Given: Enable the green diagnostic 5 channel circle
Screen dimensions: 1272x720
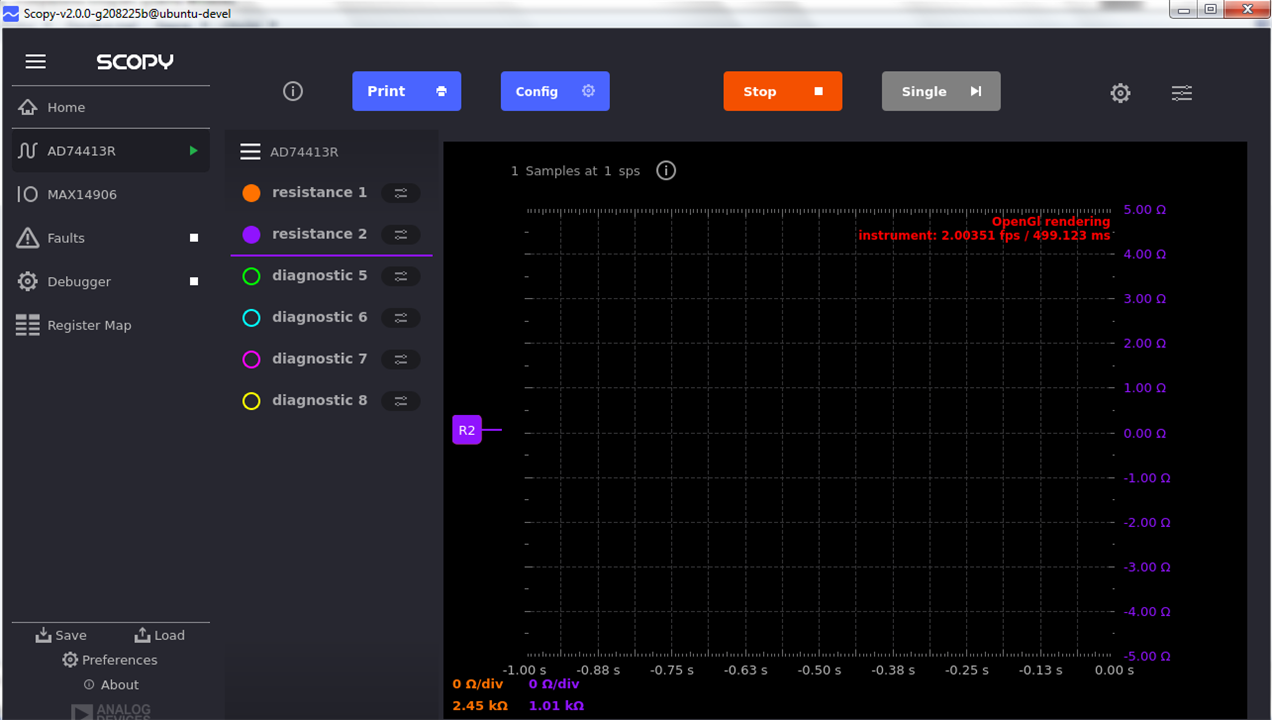Looking at the screenshot, I should [252, 276].
